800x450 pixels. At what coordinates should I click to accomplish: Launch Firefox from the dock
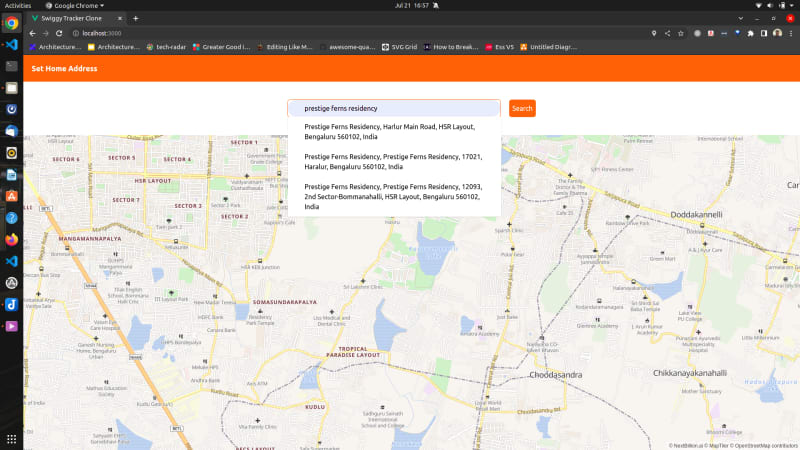11,239
